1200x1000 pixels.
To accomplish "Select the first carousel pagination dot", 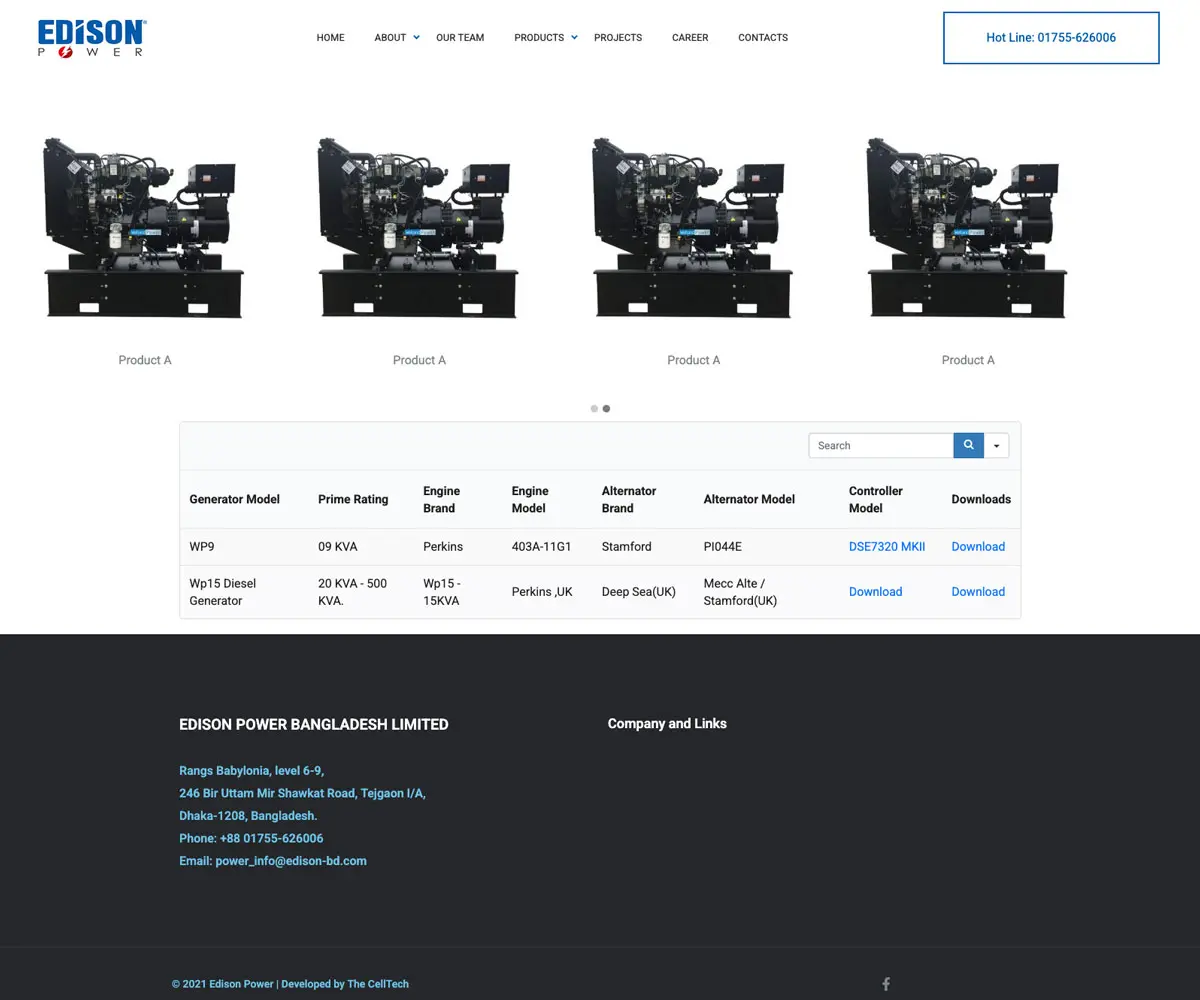I will pos(594,409).
